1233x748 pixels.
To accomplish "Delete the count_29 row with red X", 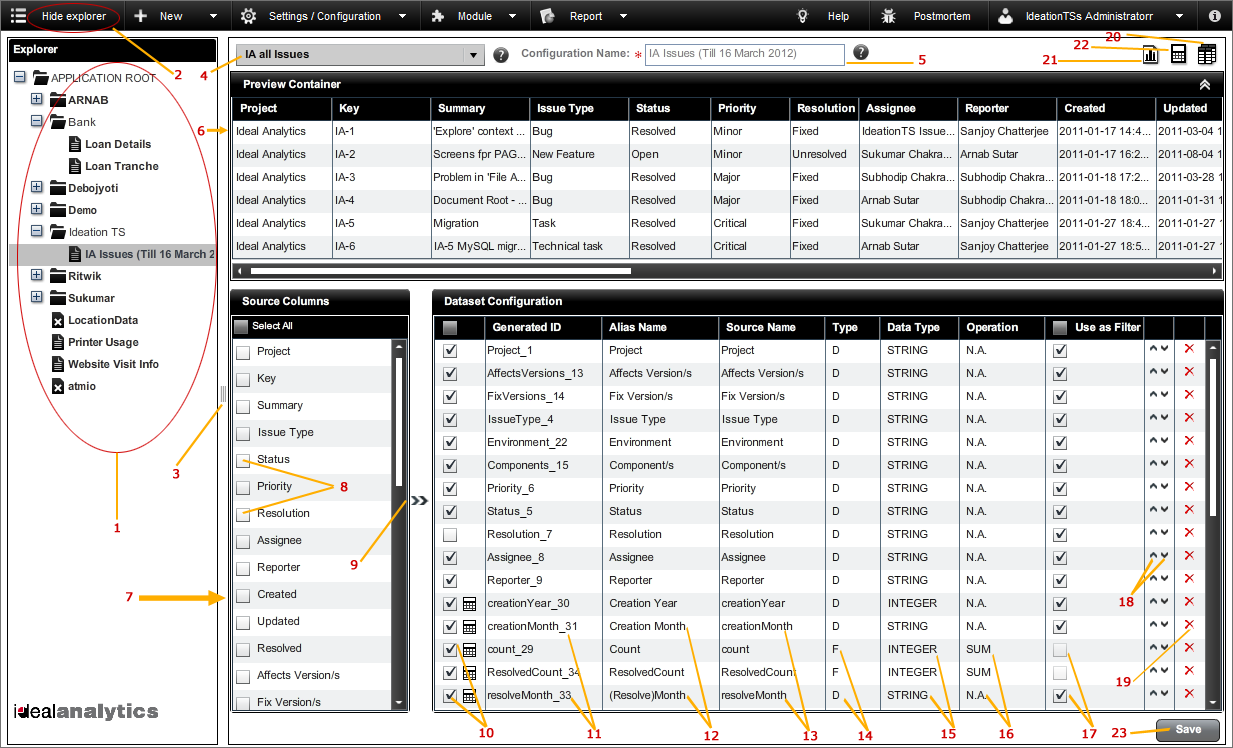I will (x=1189, y=648).
